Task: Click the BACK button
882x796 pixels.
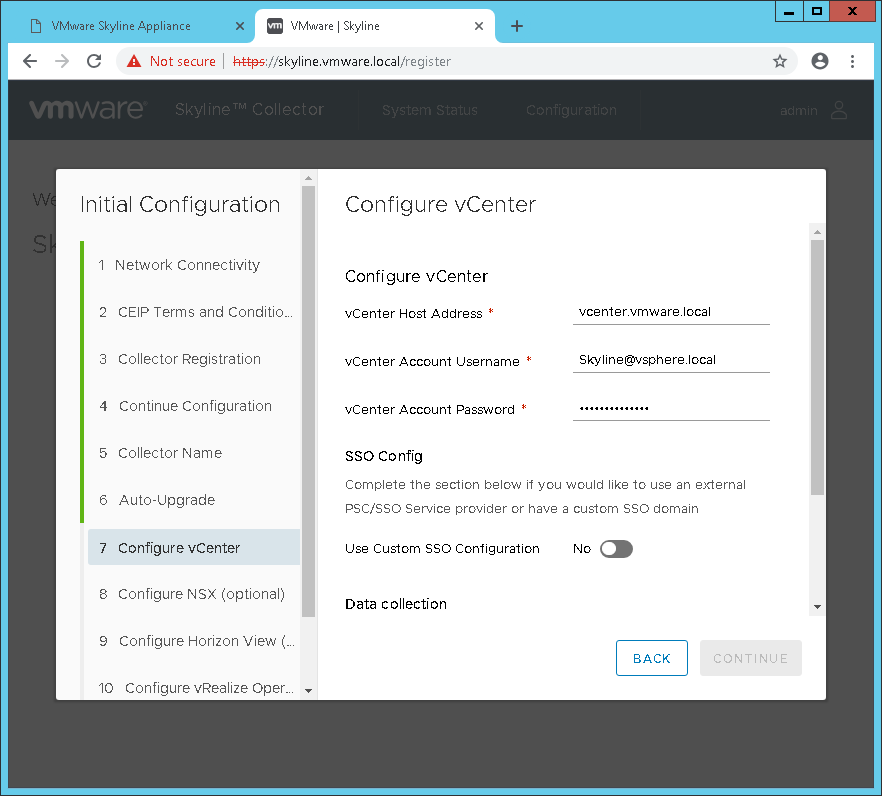Action: (x=651, y=658)
